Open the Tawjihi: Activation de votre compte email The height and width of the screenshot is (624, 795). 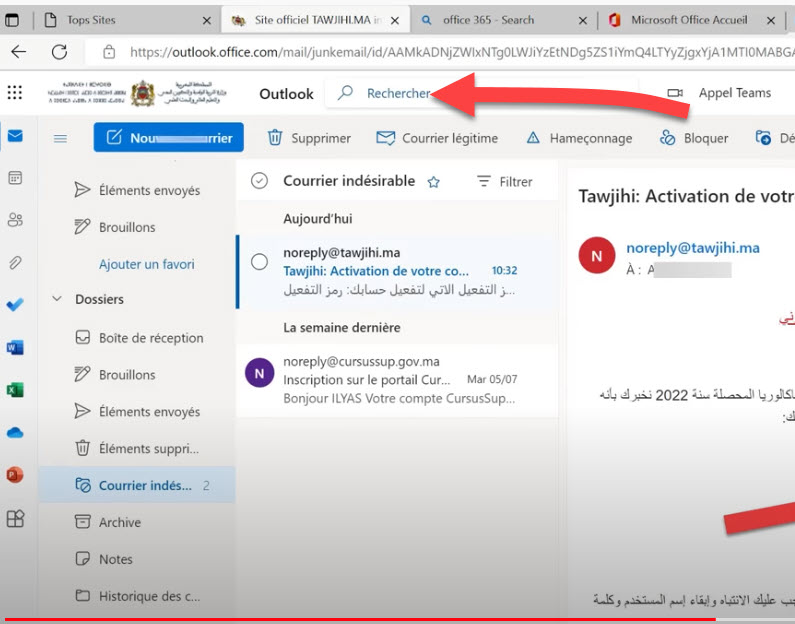click(397, 271)
